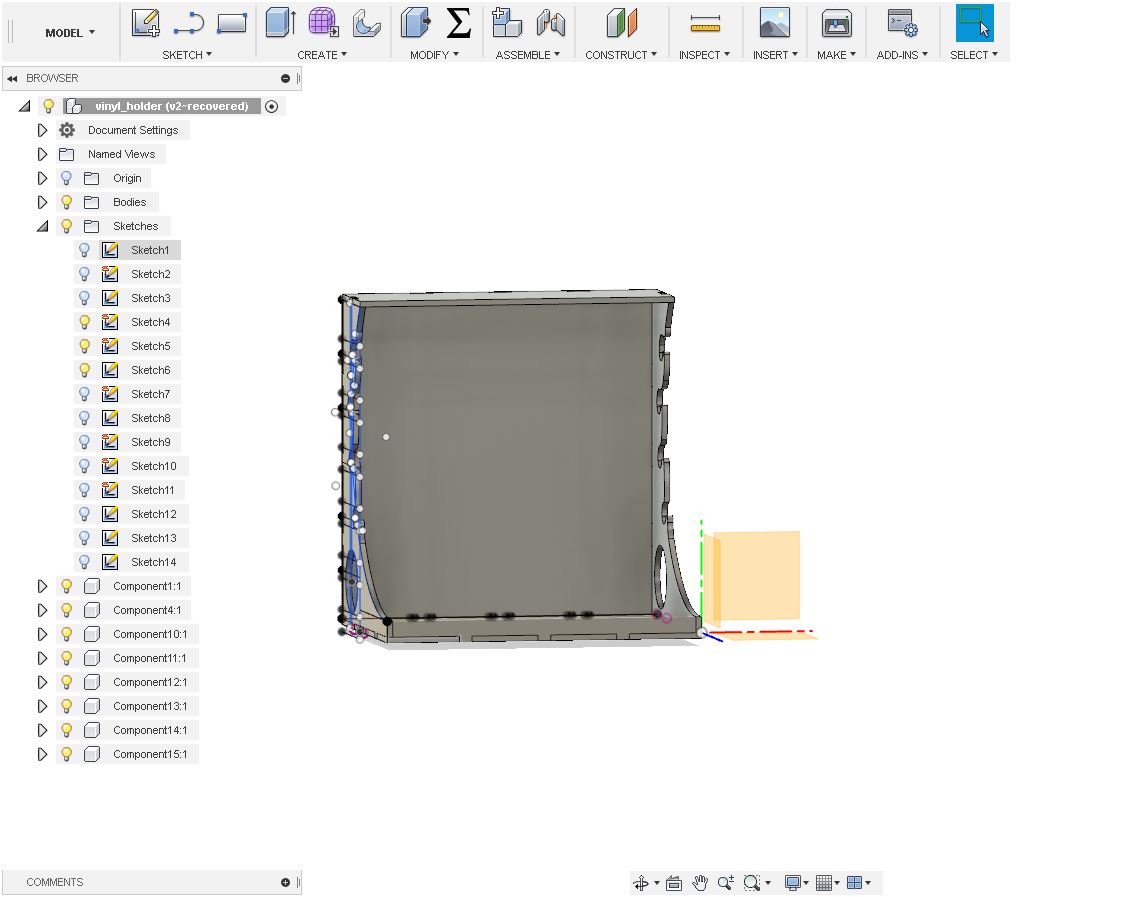Open the Change Parameters sigma icon

coord(458,23)
